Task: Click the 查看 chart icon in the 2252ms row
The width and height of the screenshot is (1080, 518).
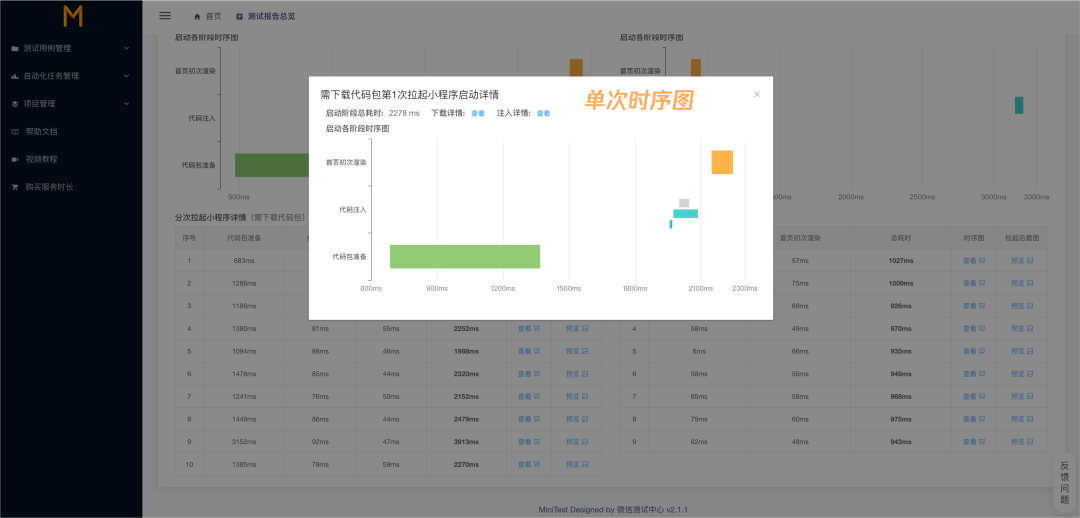Action: tap(537, 329)
